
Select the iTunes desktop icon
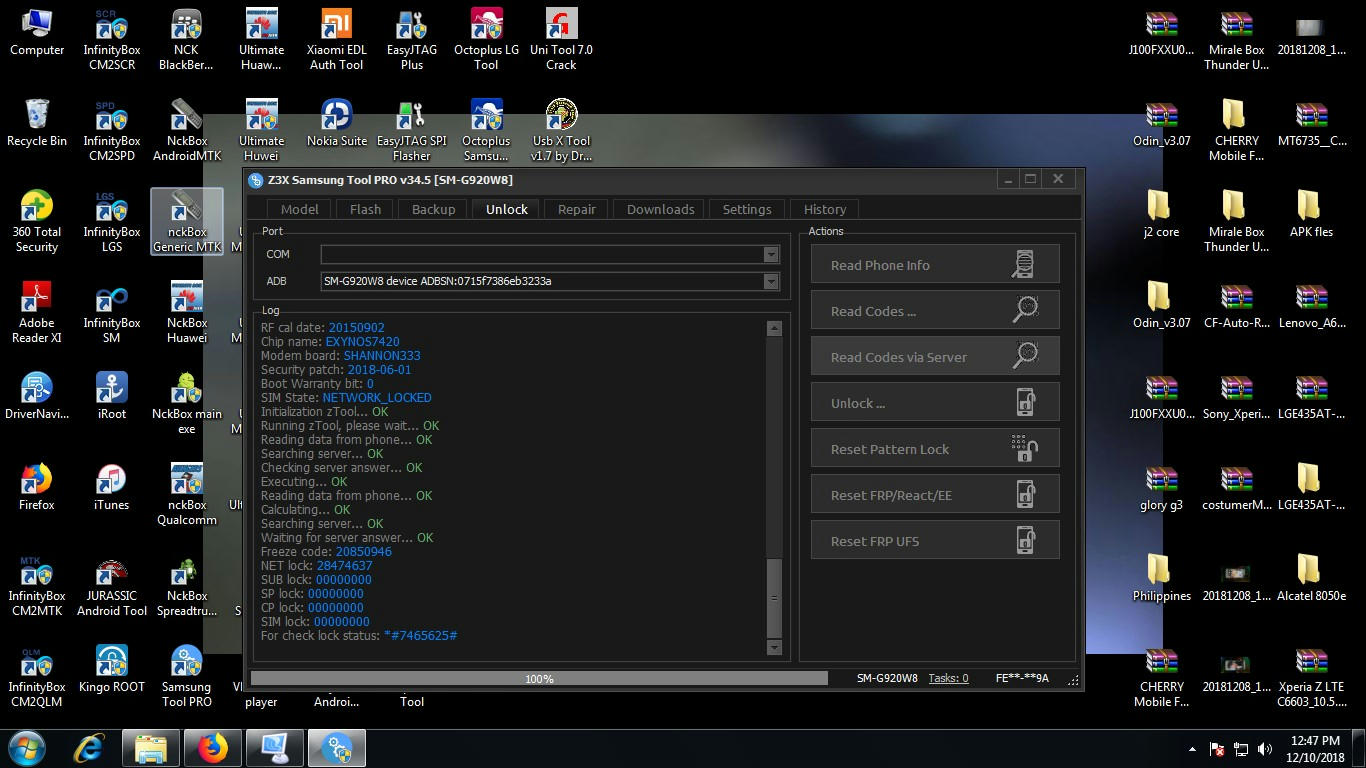tap(112, 488)
